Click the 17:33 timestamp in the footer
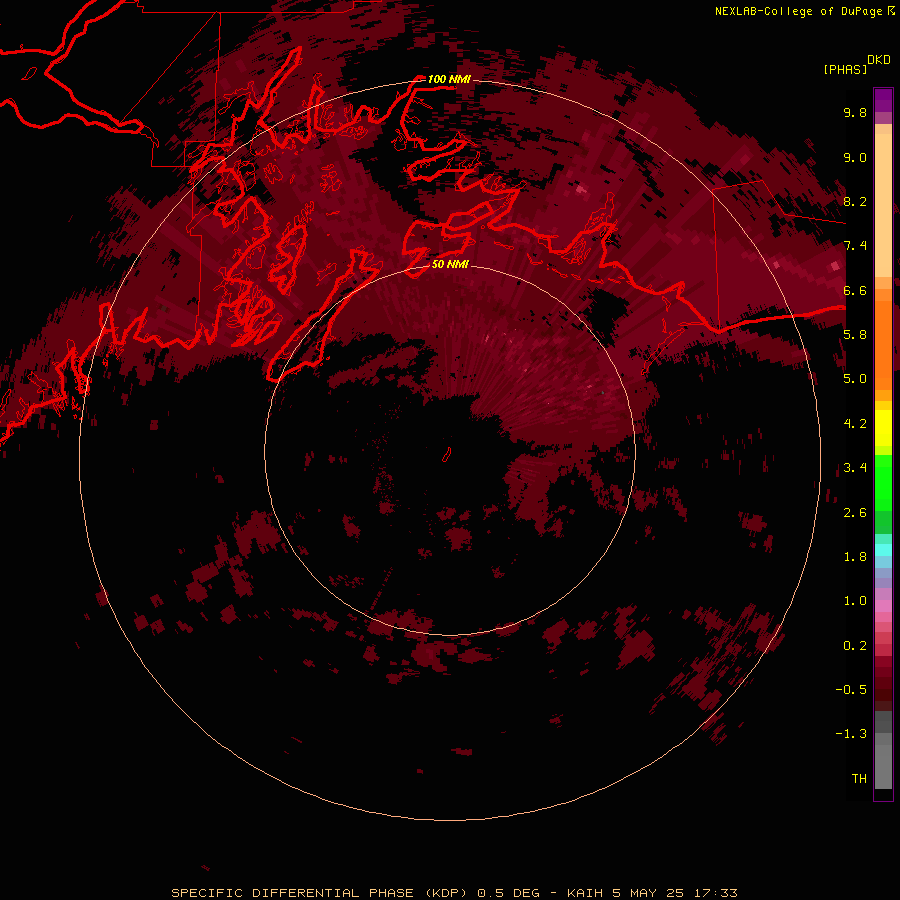The width and height of the screenshot is (900, 900). tap(715, 893)
